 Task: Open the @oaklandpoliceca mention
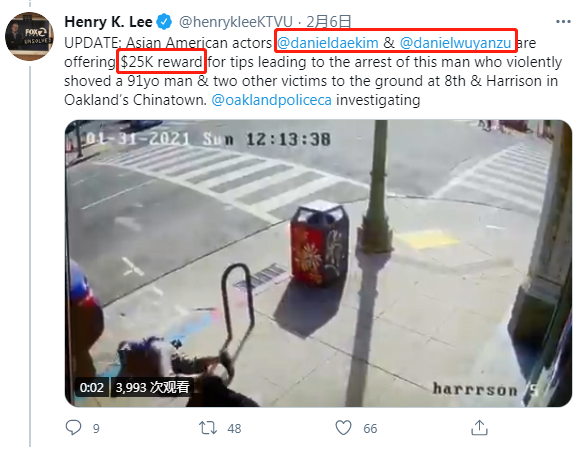[x=271, y=100]
